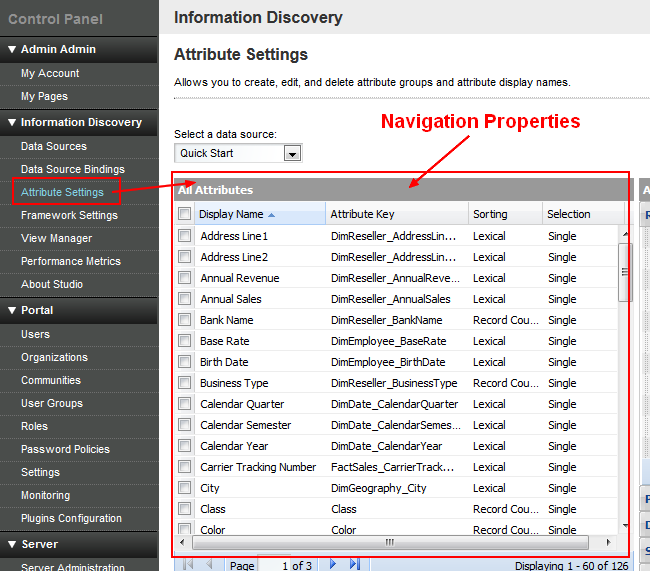Screen dimensions: 650x571
Task: Go to Password Policies
Action: click(65, 449)
